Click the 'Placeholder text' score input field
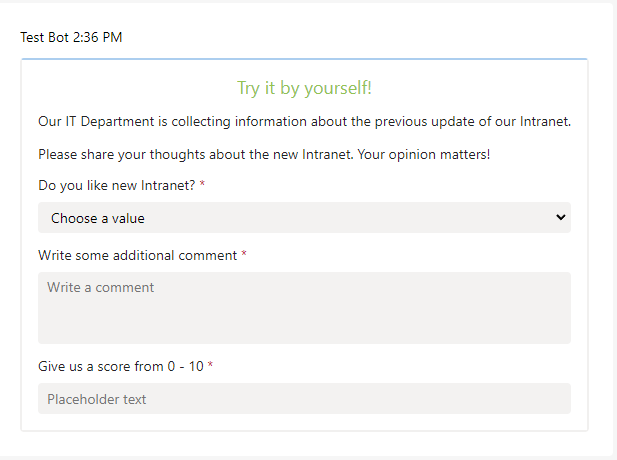 tap(304, 398)
